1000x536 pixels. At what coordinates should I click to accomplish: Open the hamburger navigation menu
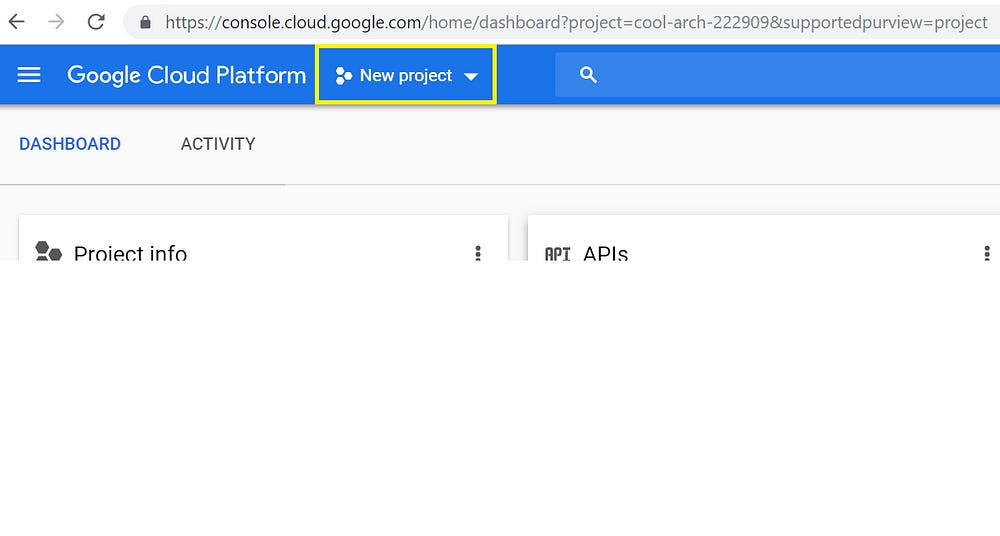29,75
